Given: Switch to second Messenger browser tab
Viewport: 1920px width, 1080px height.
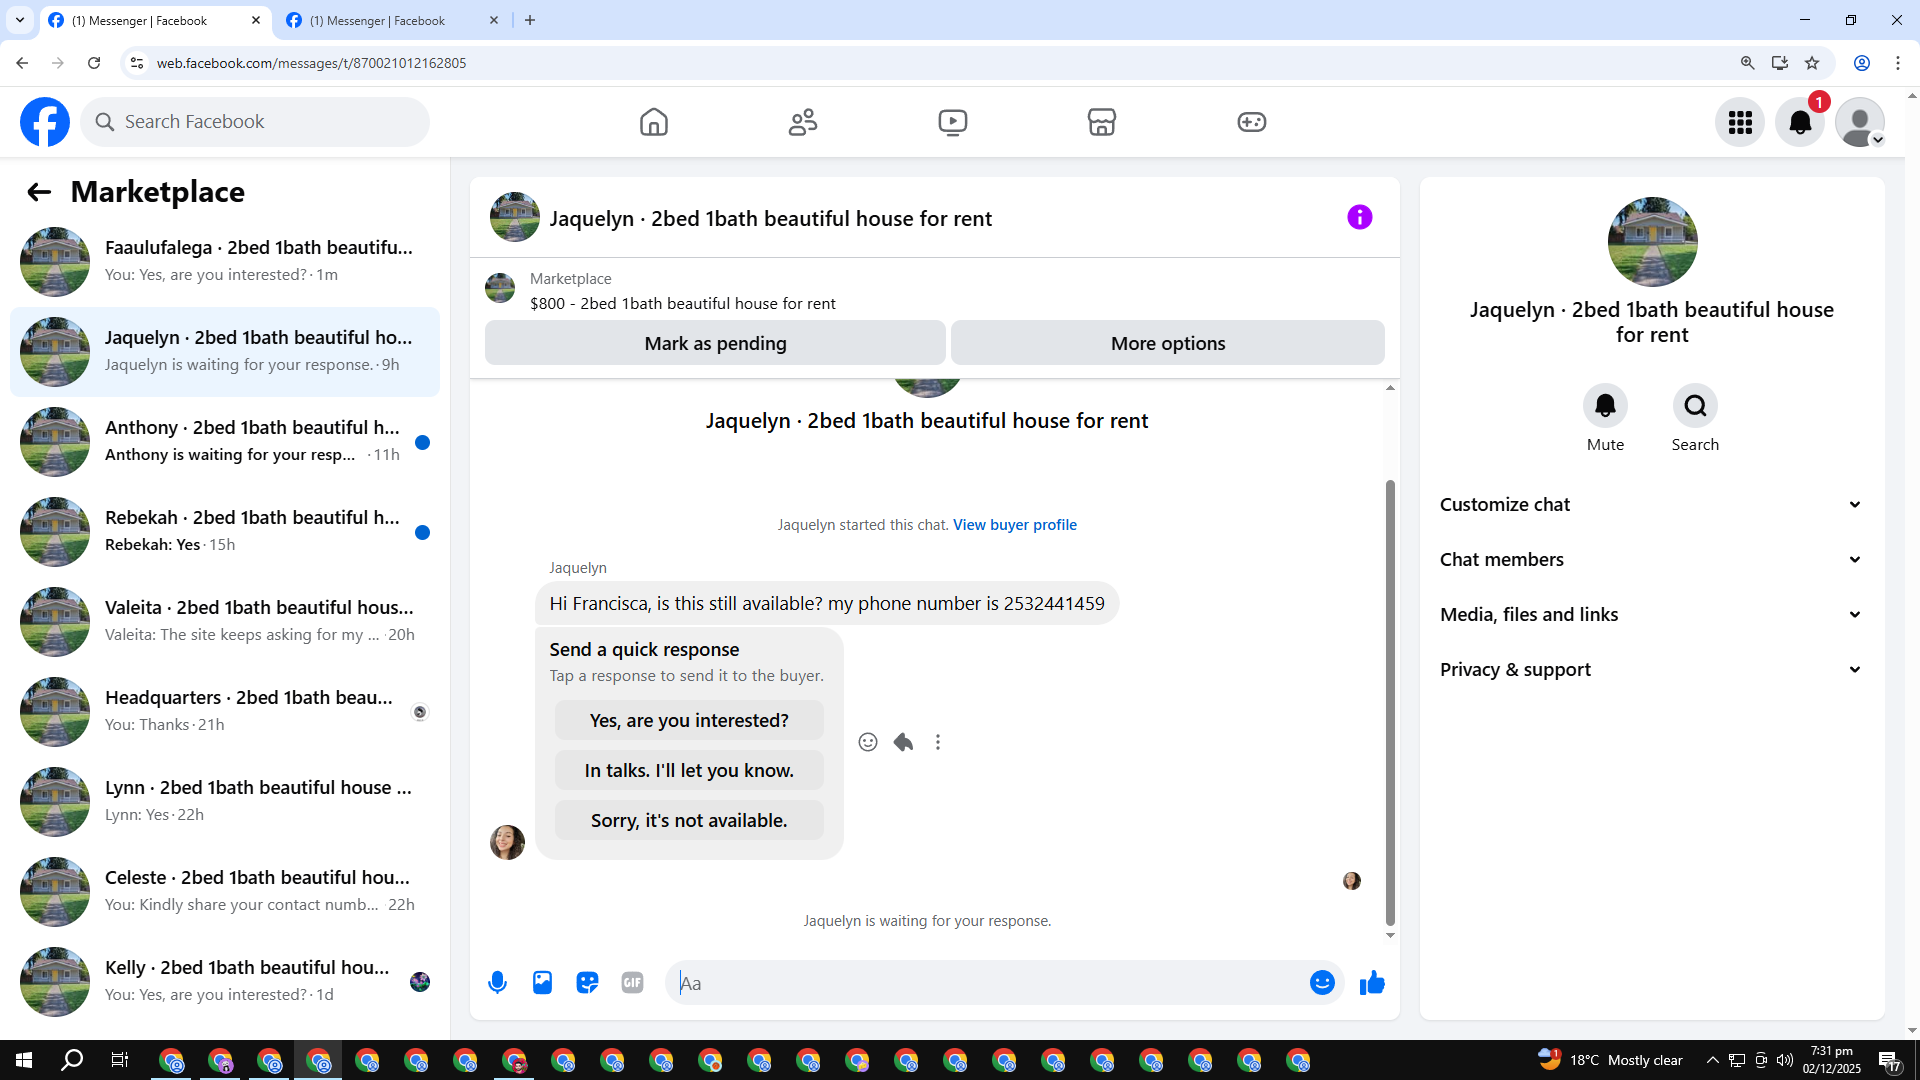Looking at the screenshot, I should (x=378, y=20).
